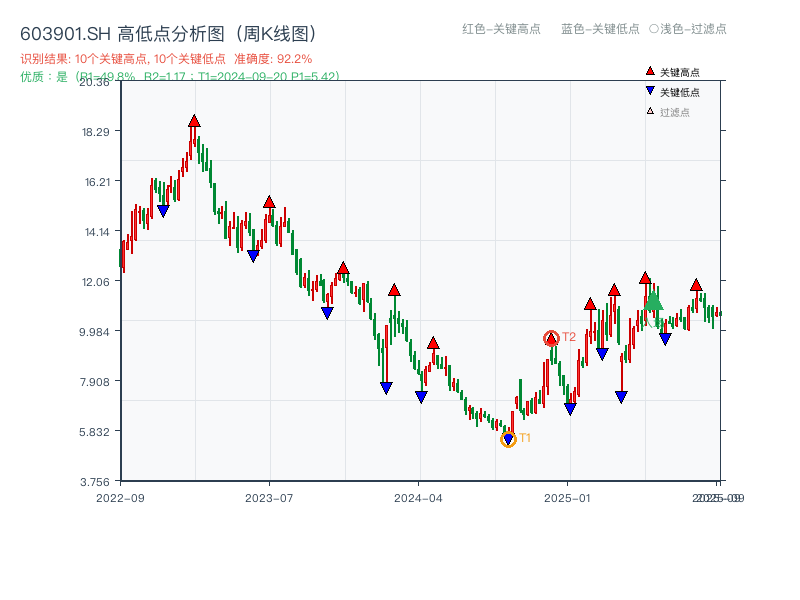Click the orange T1 marker near chart bottom
Image resolution: width=800 pixels, height=600 pixels.
pyautogui.click(x=508, y=438)
